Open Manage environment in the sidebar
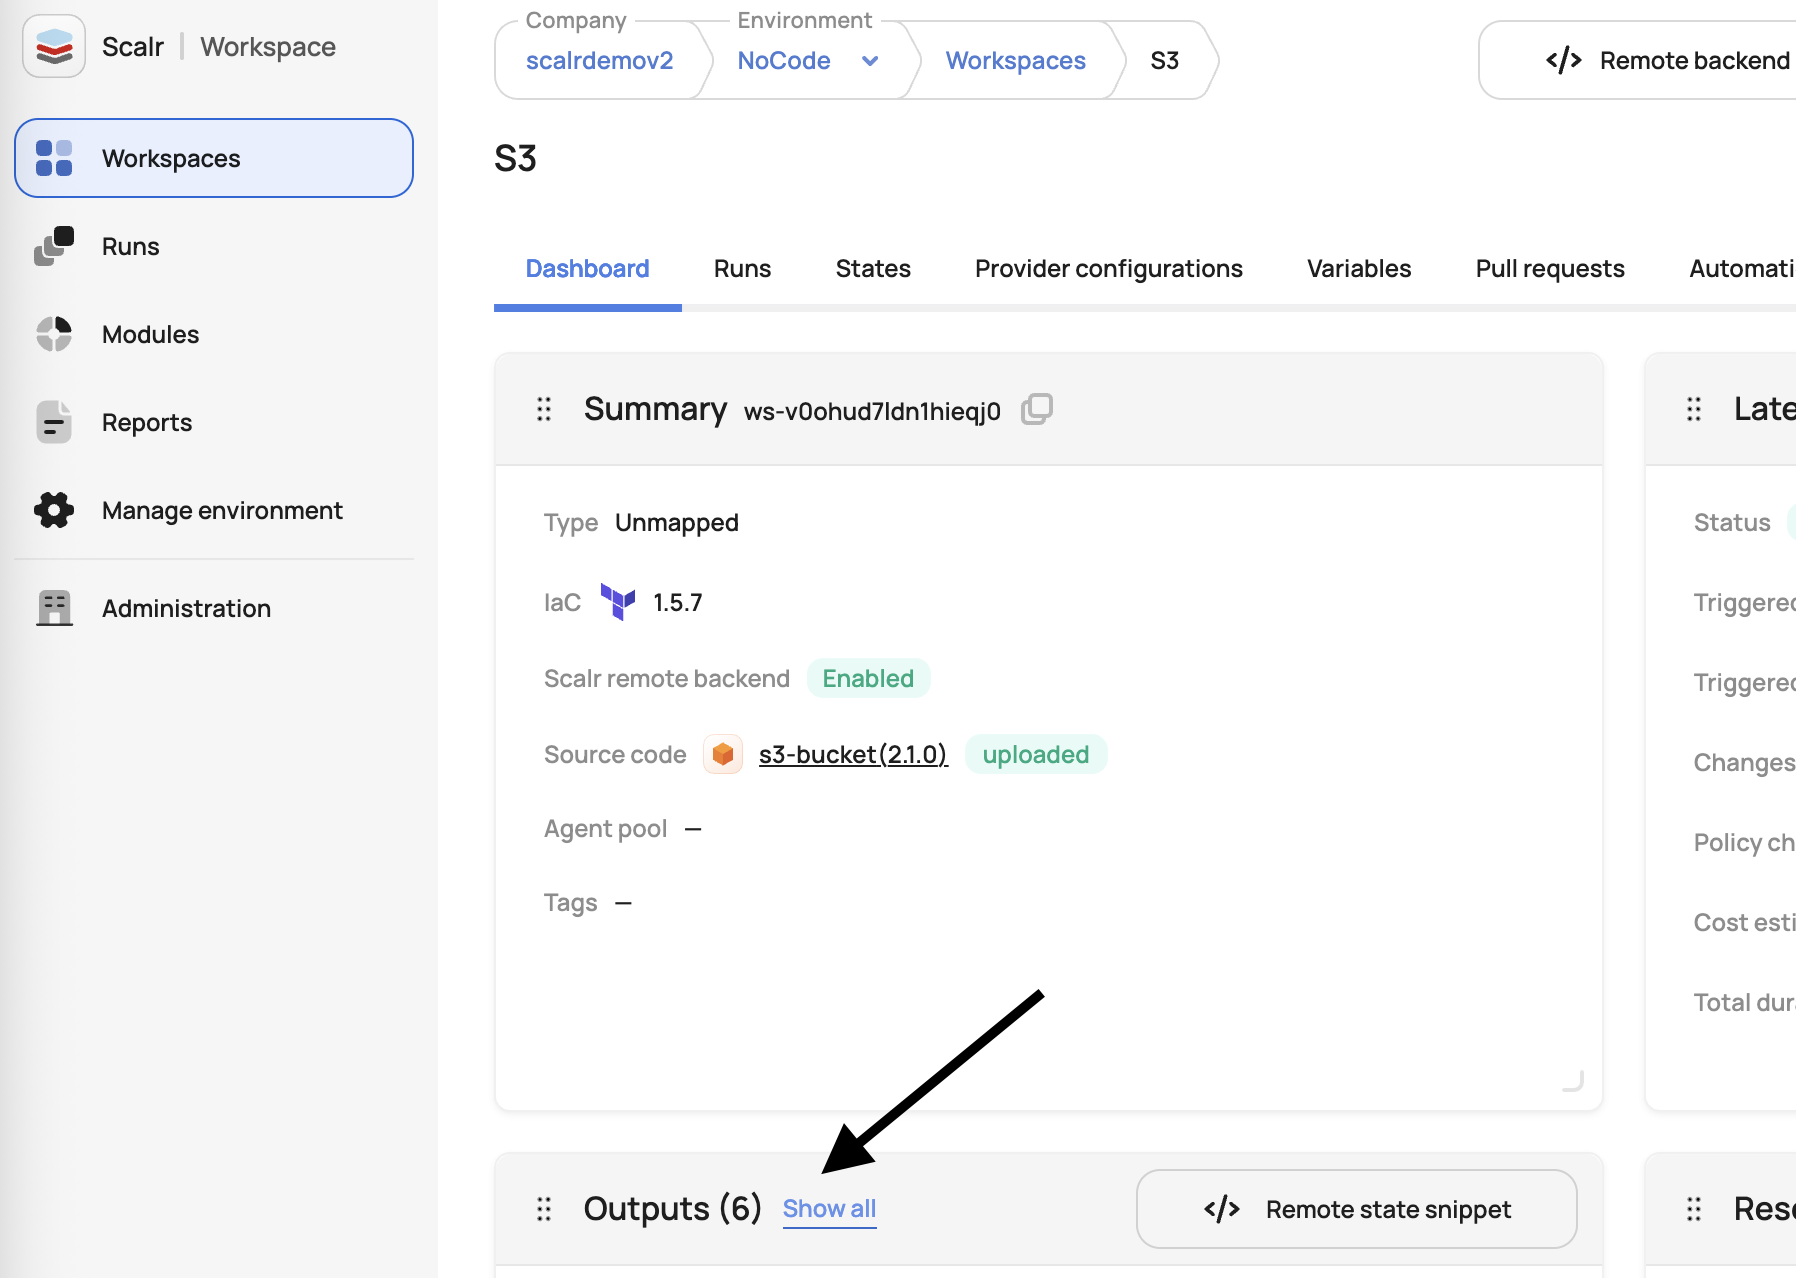 [214, 510]
